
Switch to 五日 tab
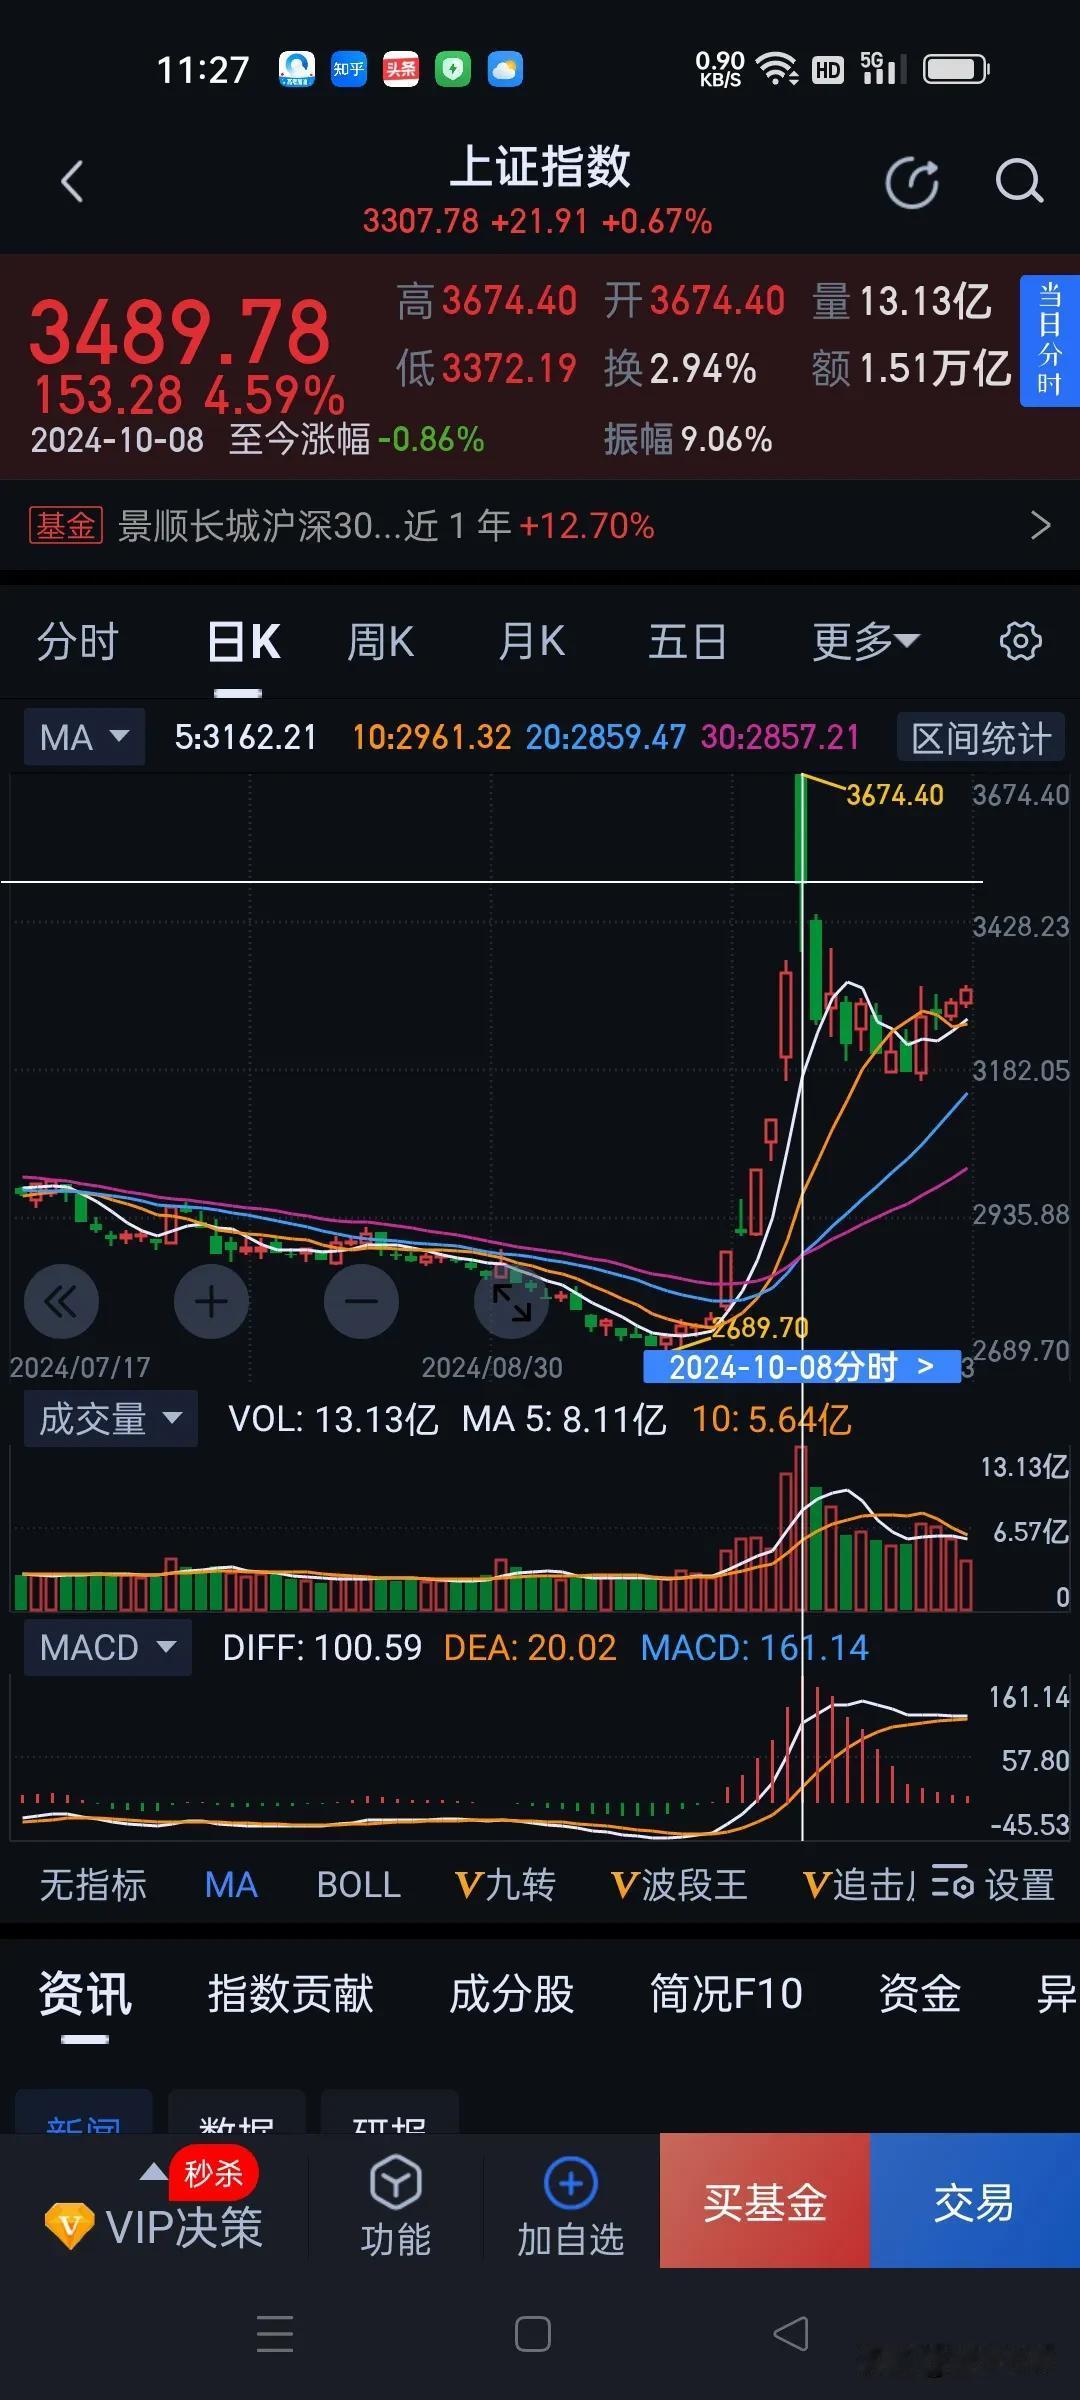(x=687, y=641)
